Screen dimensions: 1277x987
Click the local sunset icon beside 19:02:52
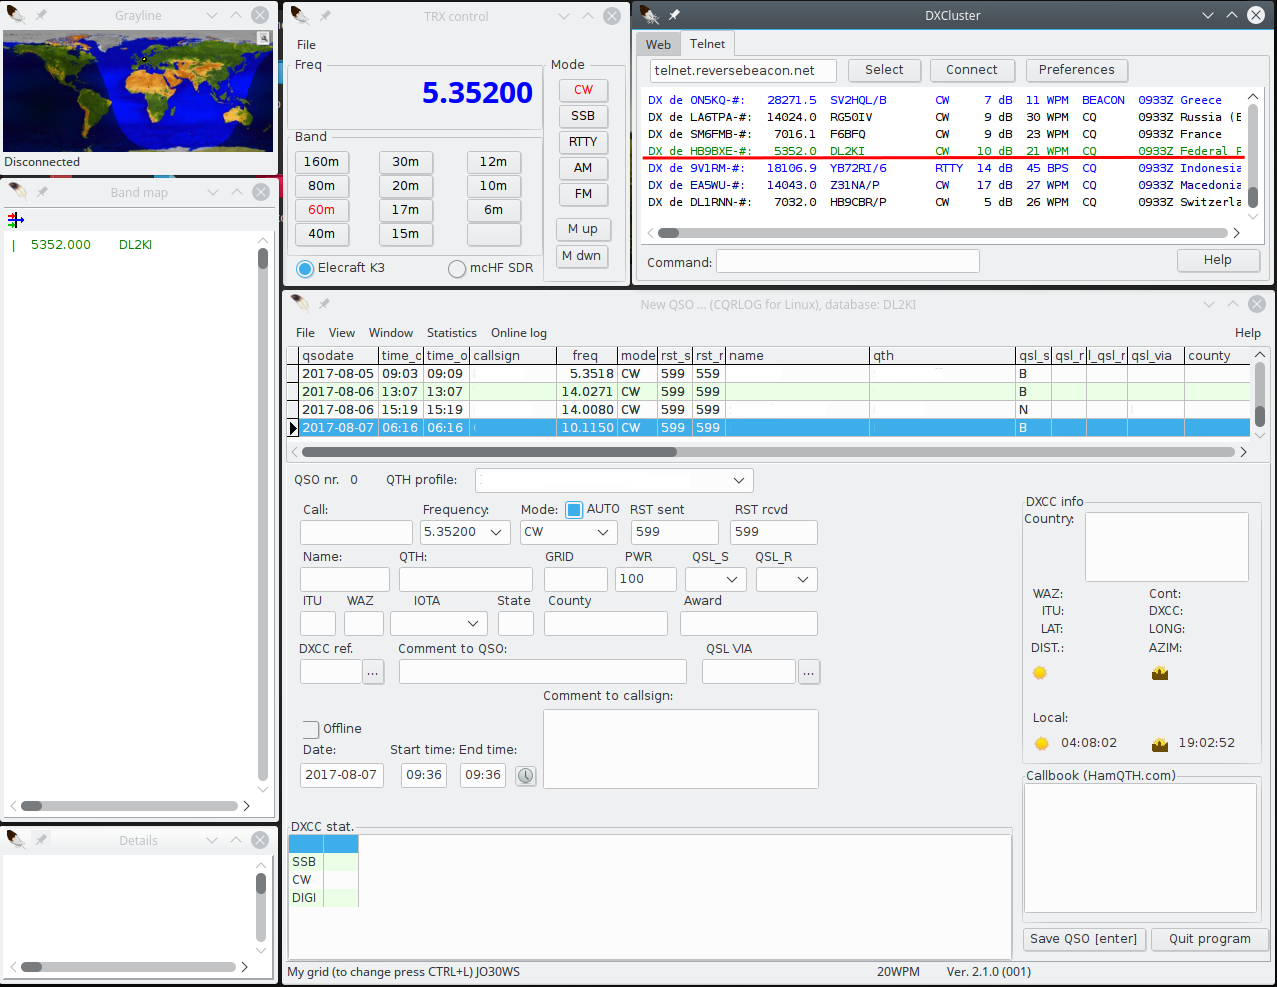click(1160, 743)
